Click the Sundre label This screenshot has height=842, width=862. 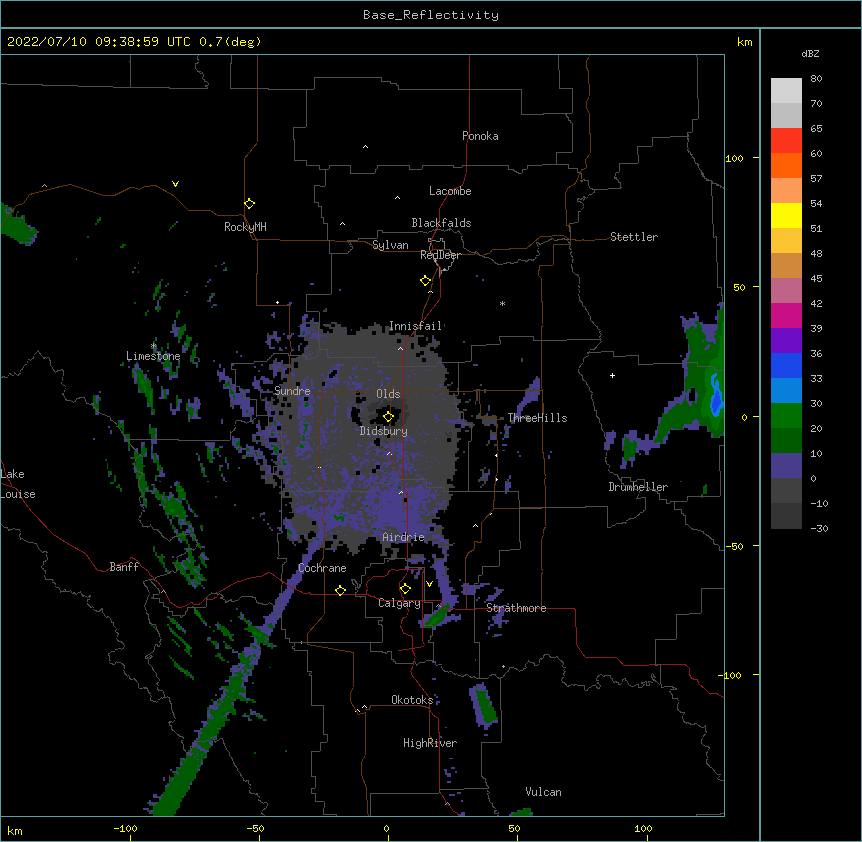click(292, 391)
